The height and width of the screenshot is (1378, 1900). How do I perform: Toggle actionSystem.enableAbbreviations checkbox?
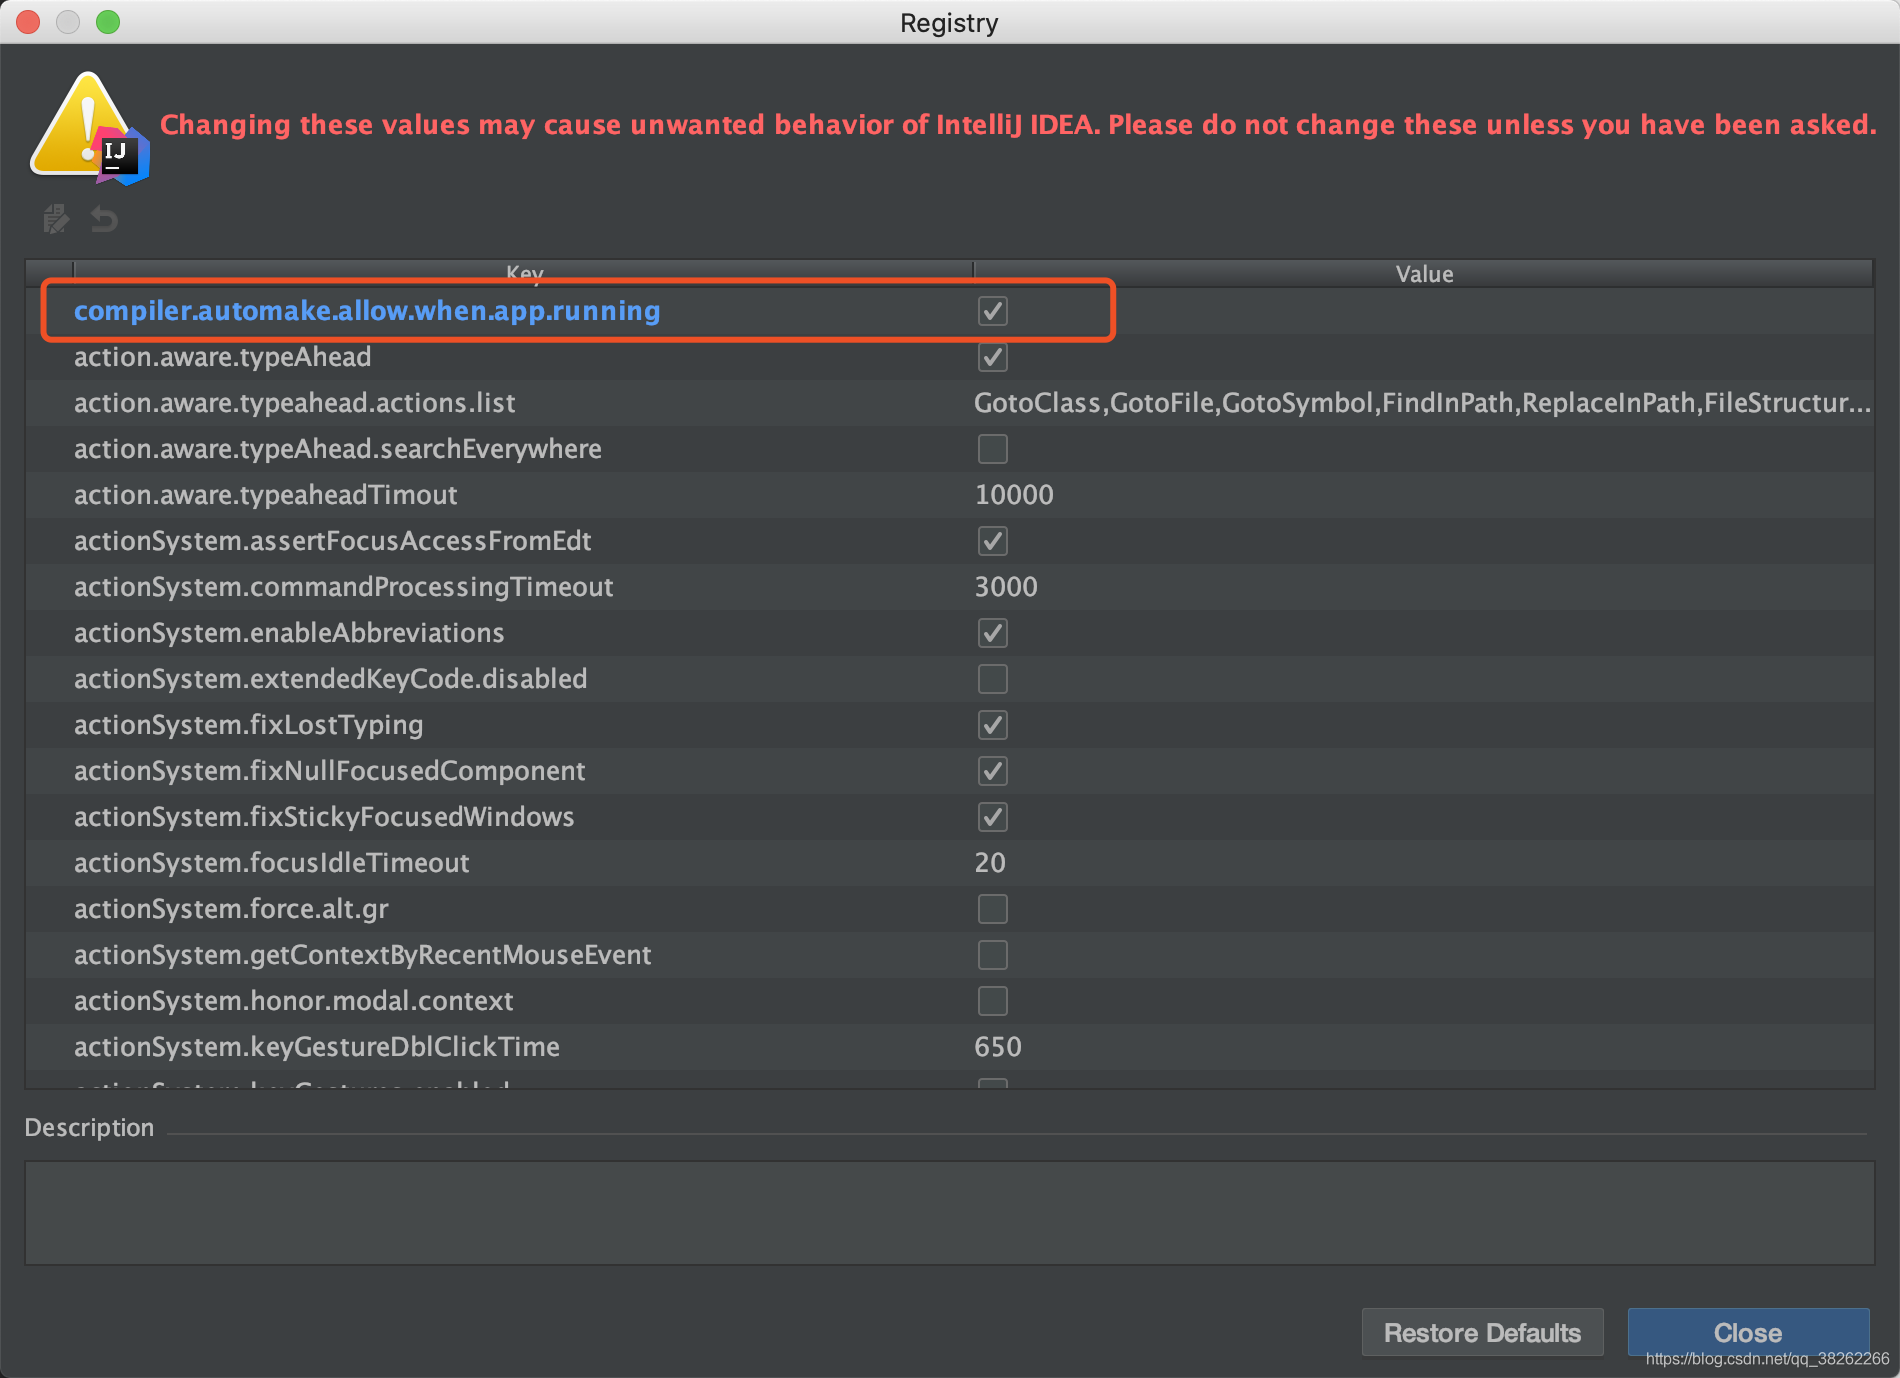[992, 633]
